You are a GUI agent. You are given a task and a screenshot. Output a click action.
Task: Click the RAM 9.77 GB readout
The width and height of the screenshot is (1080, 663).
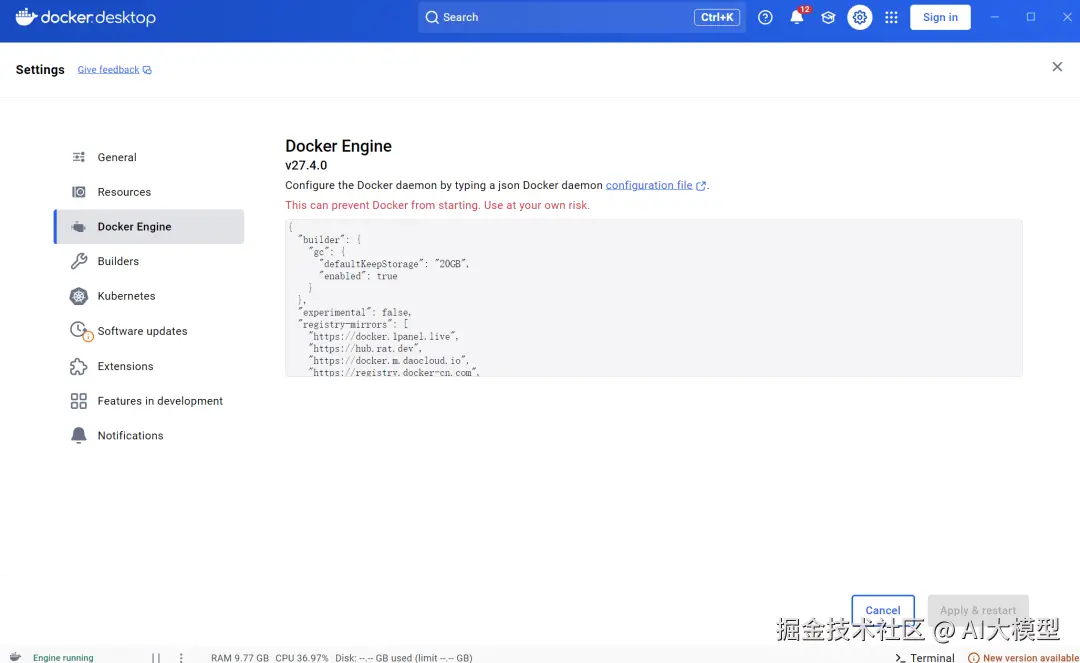point(240,657)
